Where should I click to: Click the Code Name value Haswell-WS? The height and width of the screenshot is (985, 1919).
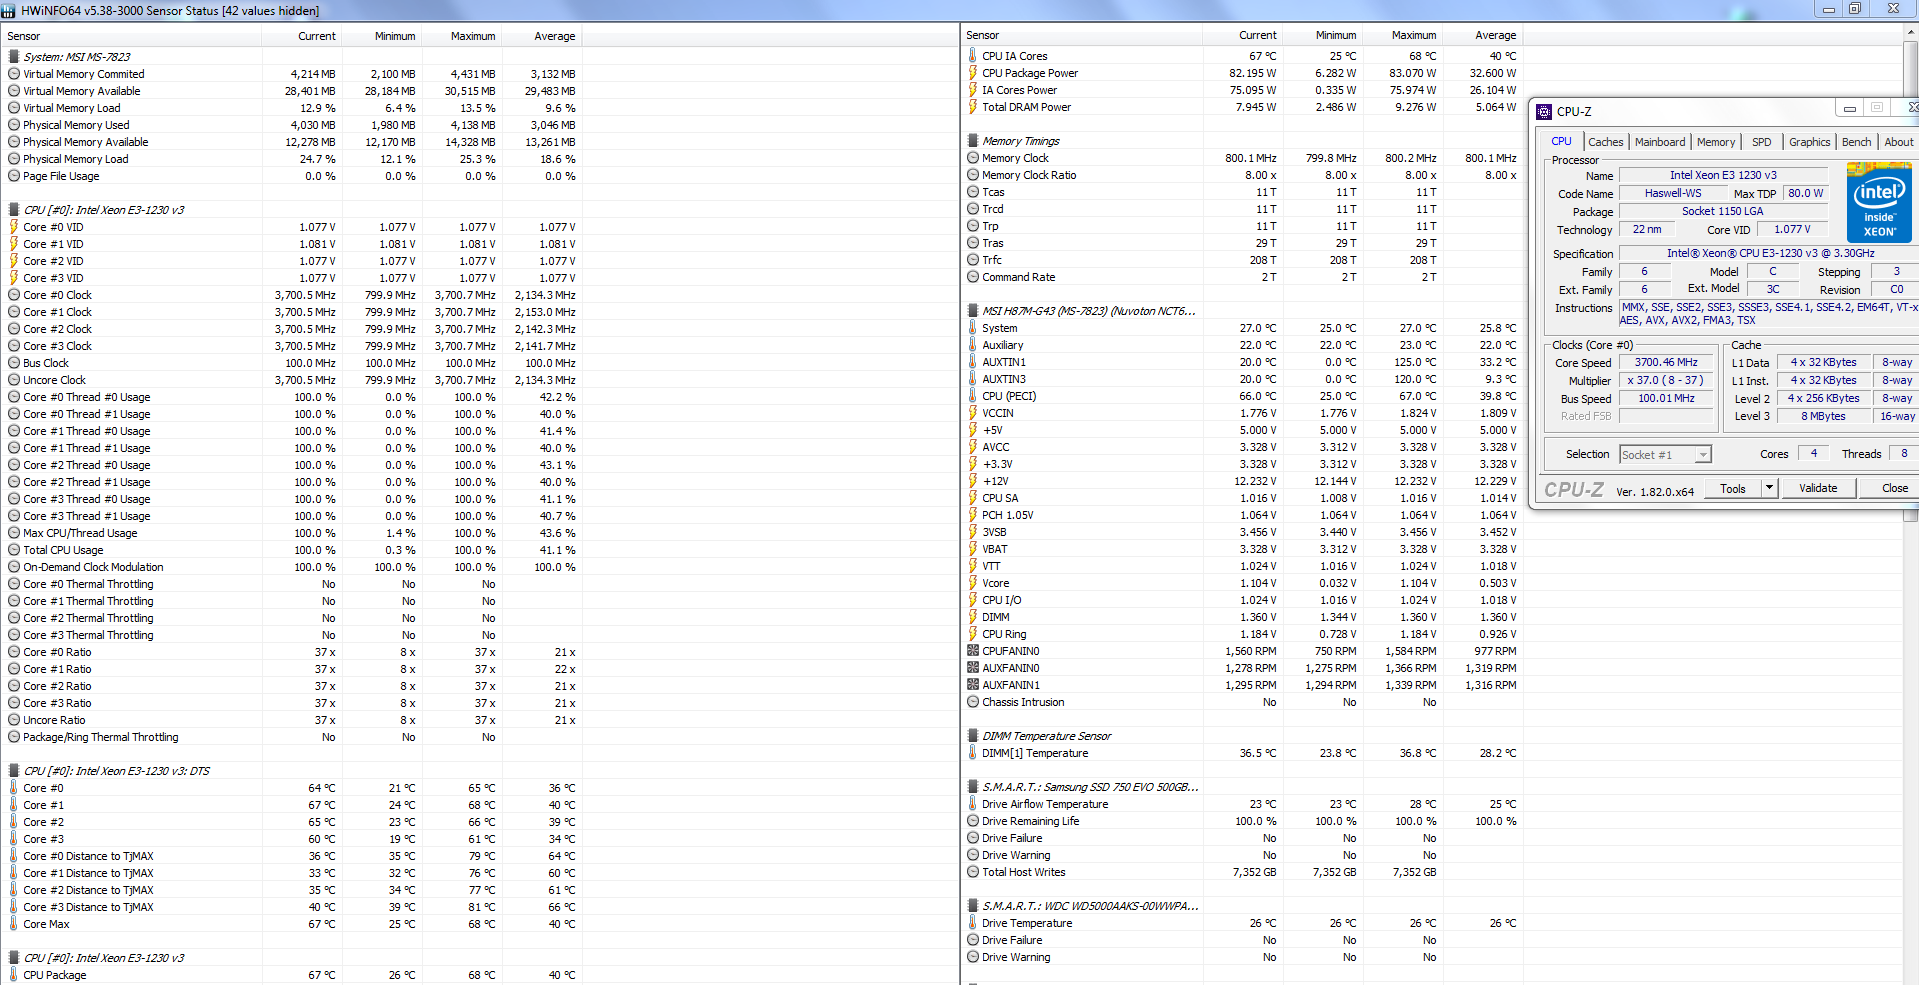1673,193
